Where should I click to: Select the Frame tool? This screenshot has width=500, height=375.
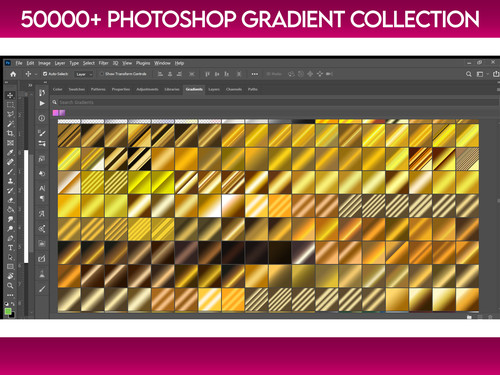pos(10,143)
